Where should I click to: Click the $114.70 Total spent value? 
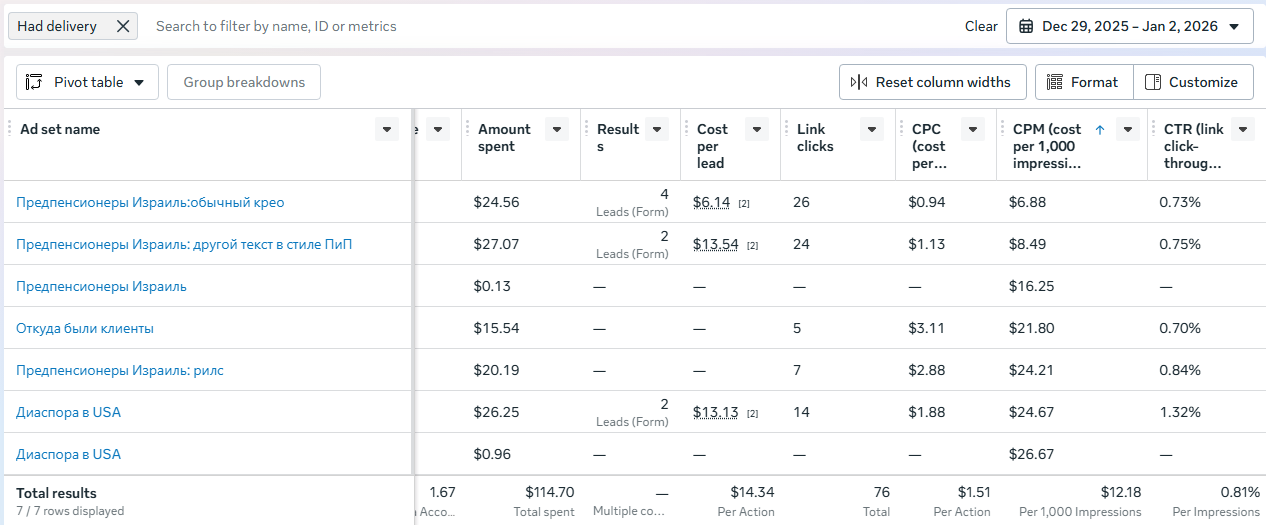pyautogui.click(x=550, y=492)
